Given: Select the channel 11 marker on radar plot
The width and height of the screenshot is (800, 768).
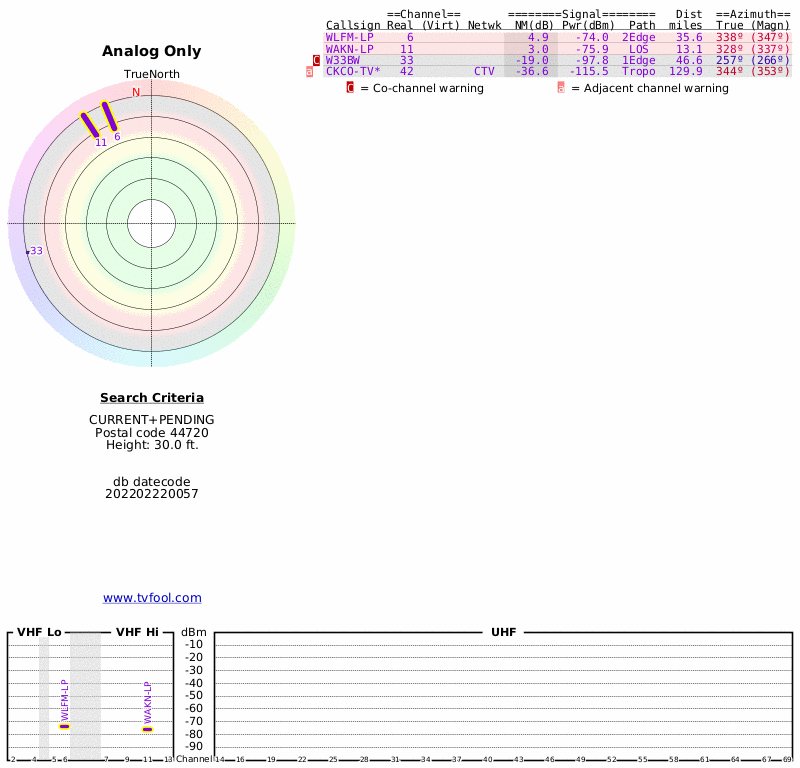Looking at the screenshot, I should (x=90, y=125).
